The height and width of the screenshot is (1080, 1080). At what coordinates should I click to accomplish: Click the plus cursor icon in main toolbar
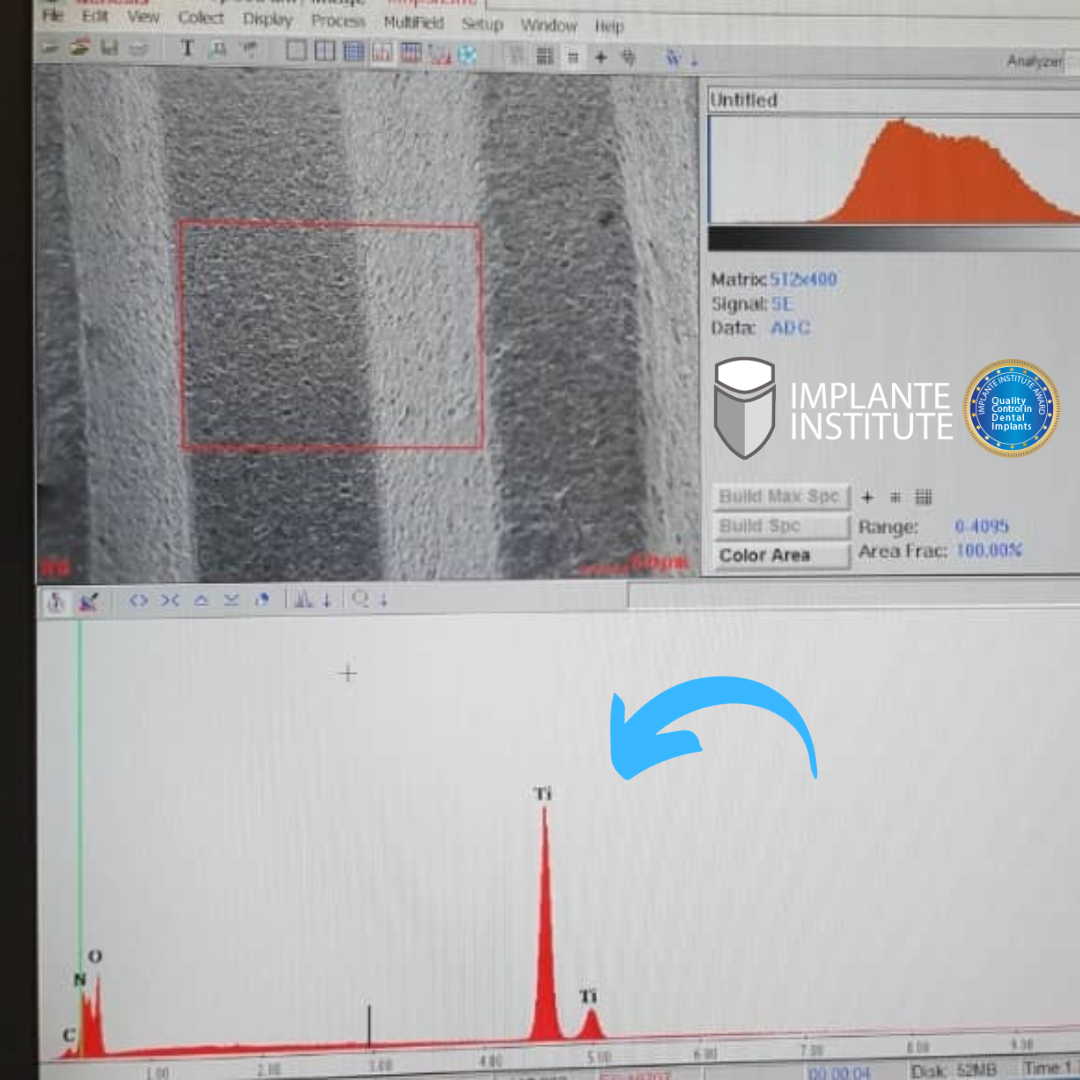(x=601, y=57)
